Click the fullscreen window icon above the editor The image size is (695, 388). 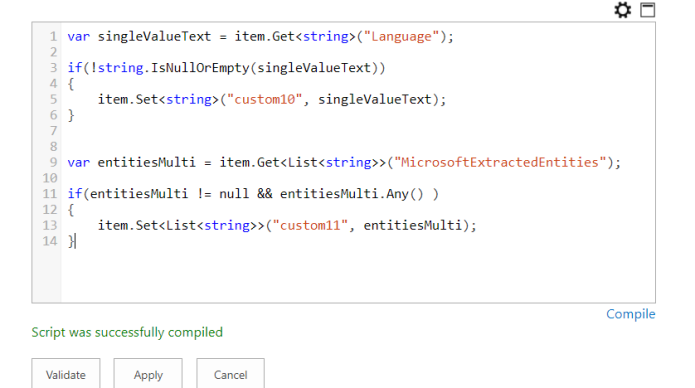point(648,10)
